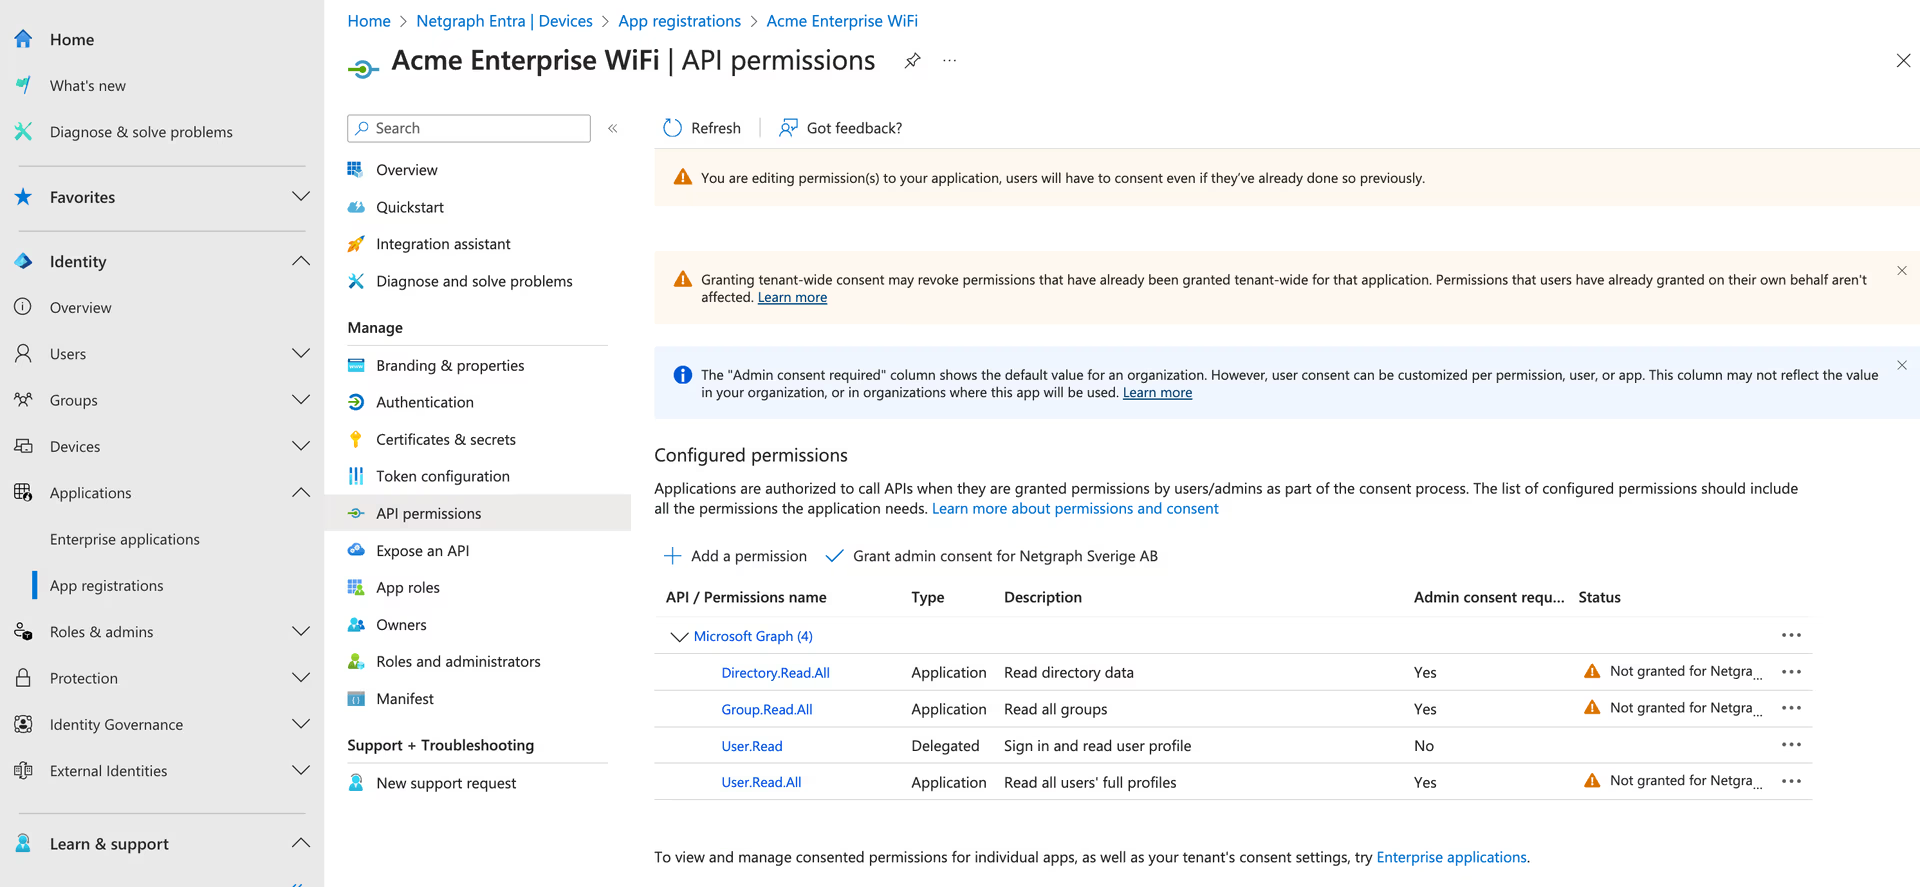Expand External Identities chevron
The image size is (1920, 887).
[x=301, y=770]
